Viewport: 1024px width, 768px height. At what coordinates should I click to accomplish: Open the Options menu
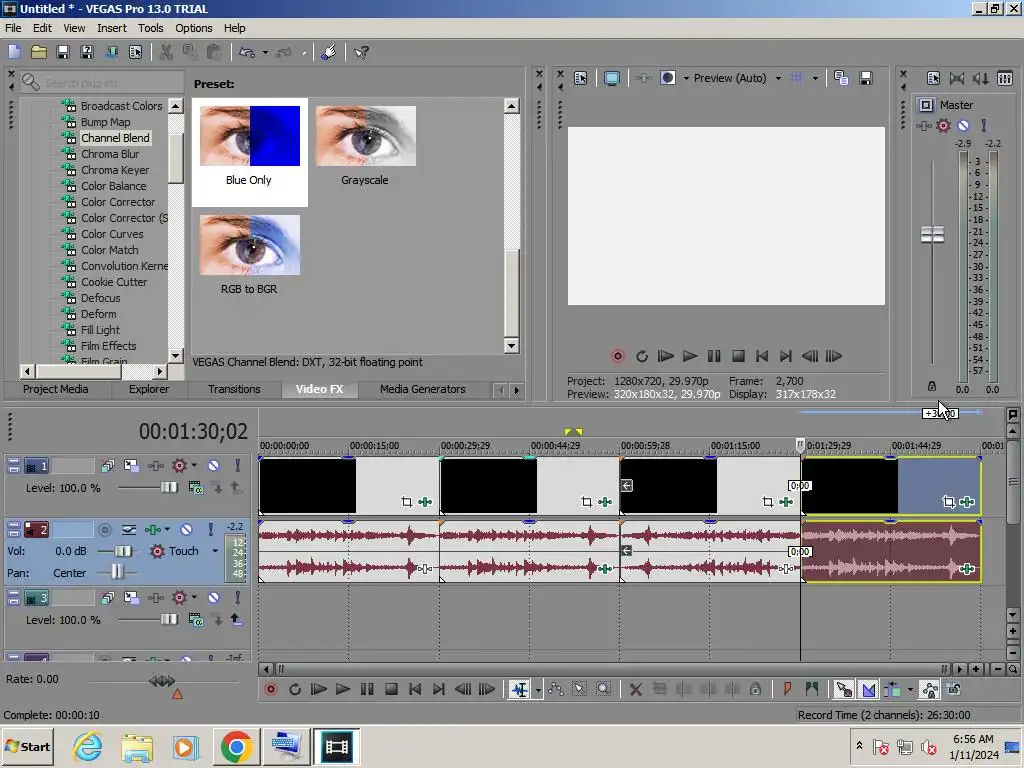[x=193, y=28]
